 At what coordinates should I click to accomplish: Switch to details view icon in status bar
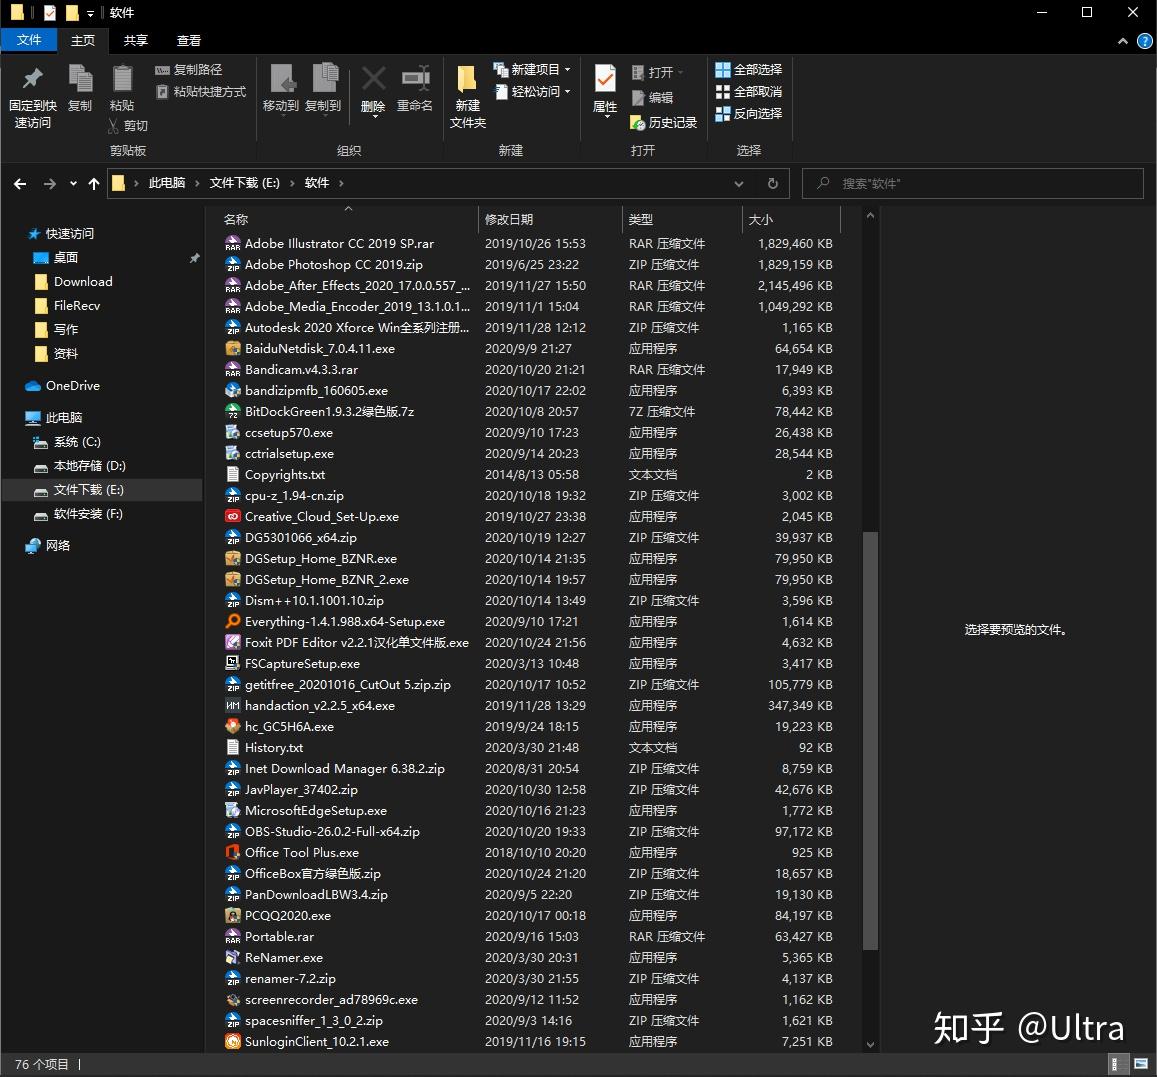1119,1064
